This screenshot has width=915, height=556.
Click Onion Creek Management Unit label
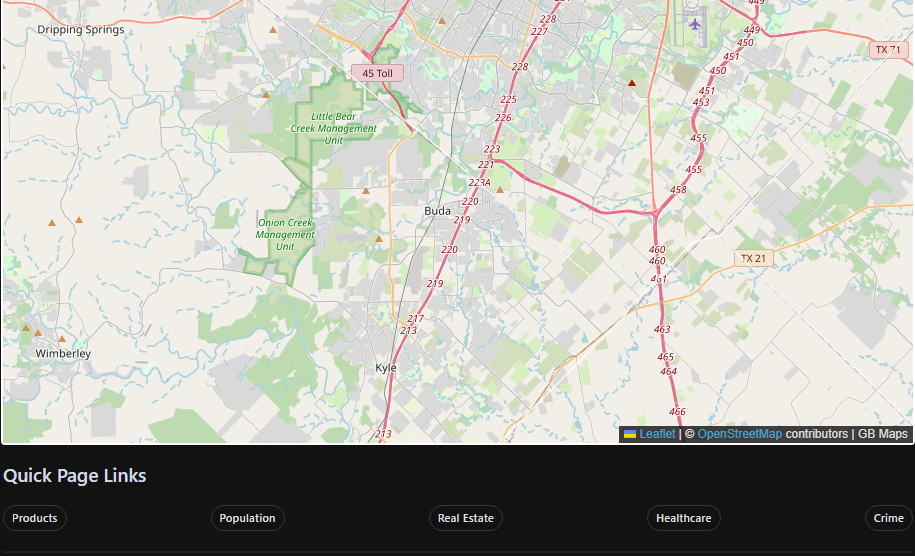[285, 235]
